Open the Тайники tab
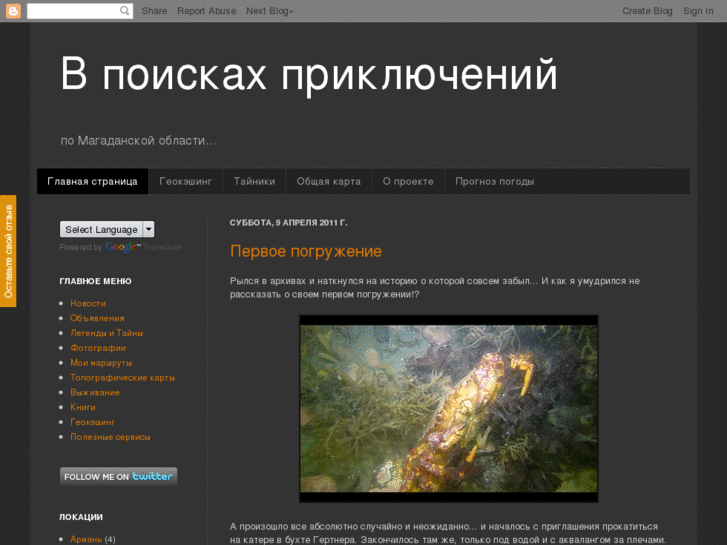 coord(254,181)
